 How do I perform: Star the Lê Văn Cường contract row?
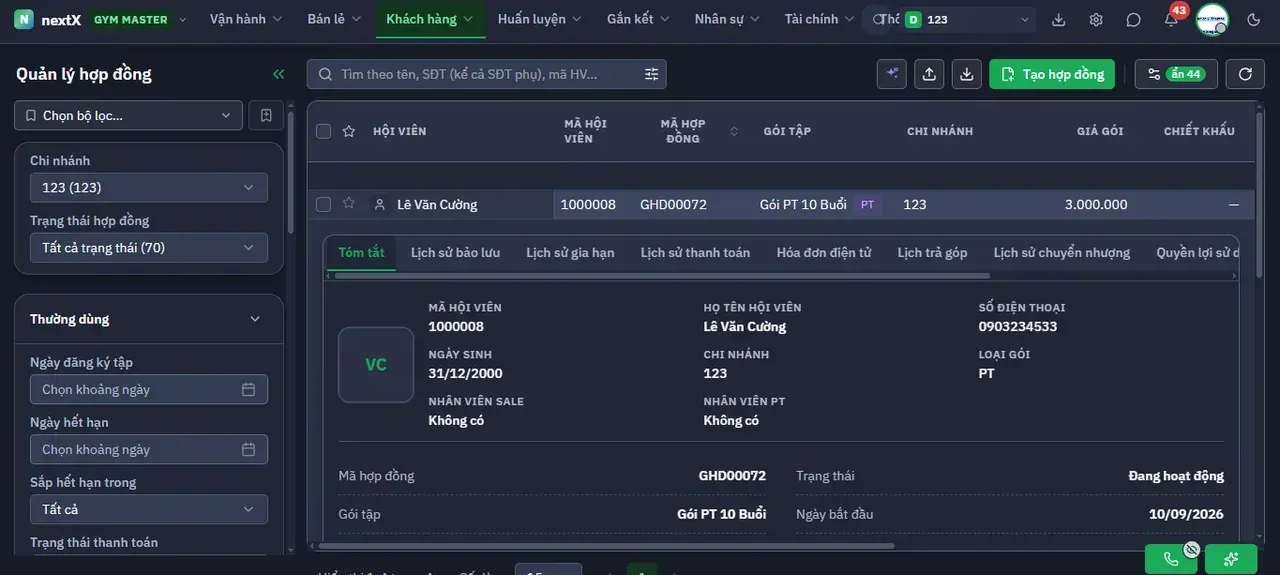(x=349, y=203)
